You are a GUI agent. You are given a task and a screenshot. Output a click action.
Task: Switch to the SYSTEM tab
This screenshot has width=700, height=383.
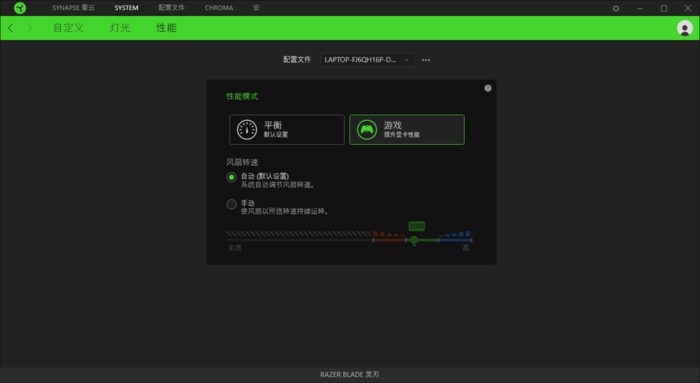[x=126, y=8]
